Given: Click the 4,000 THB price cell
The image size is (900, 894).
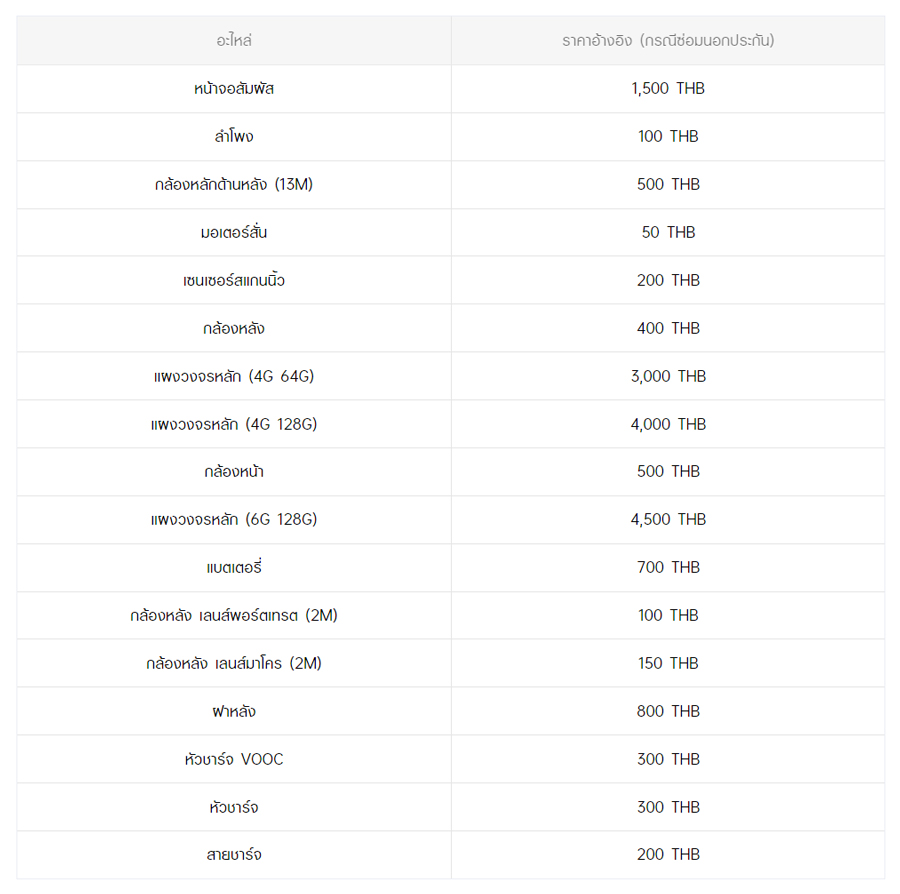Looking at the screenshot, I should pyautogui.click(x=668, y=424).
